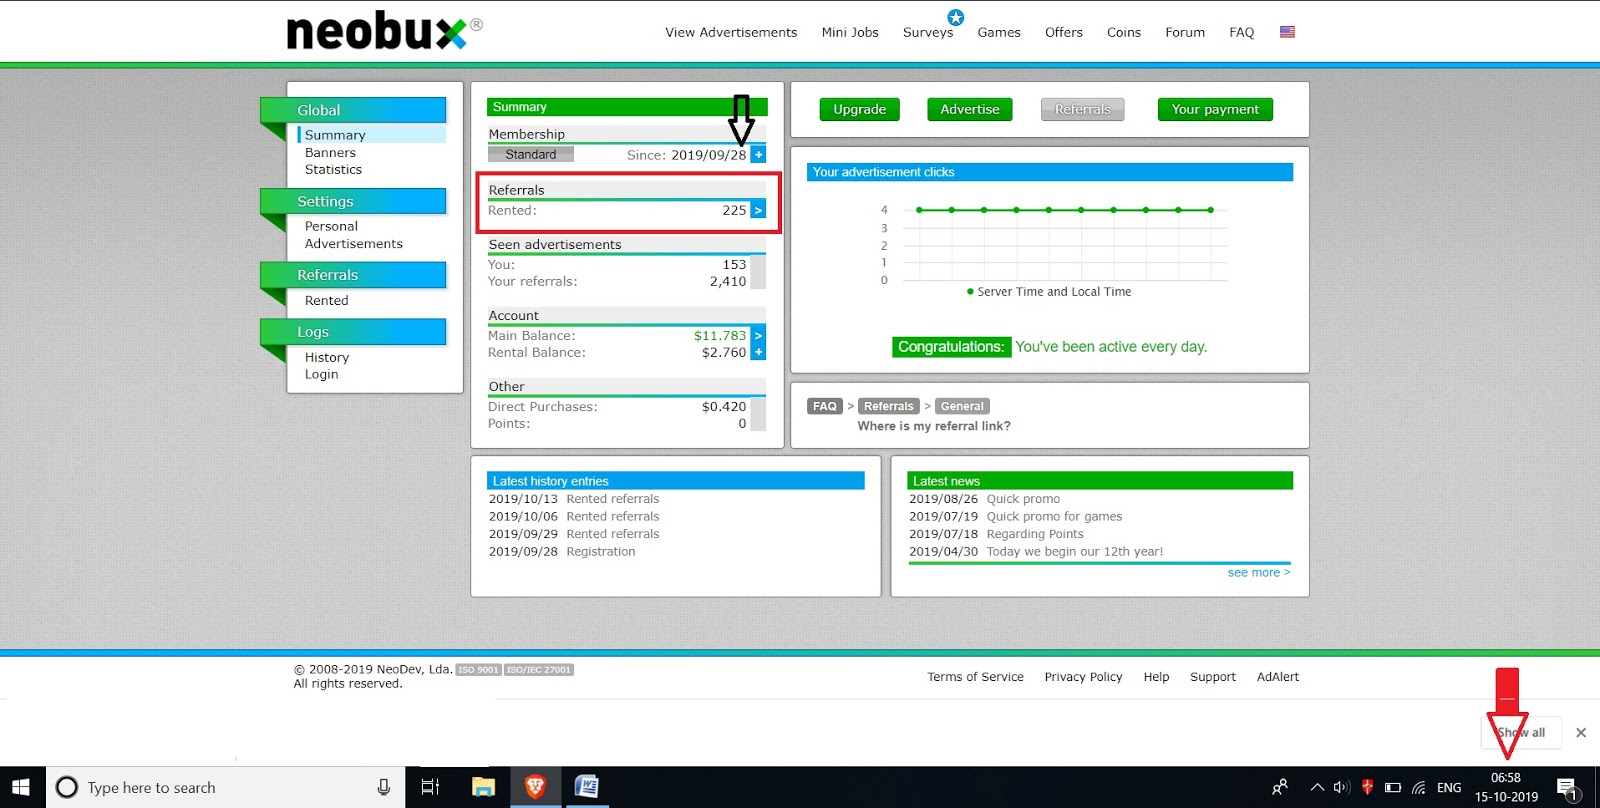
Task: Open Help footer link
Action: click(1156, 677)
